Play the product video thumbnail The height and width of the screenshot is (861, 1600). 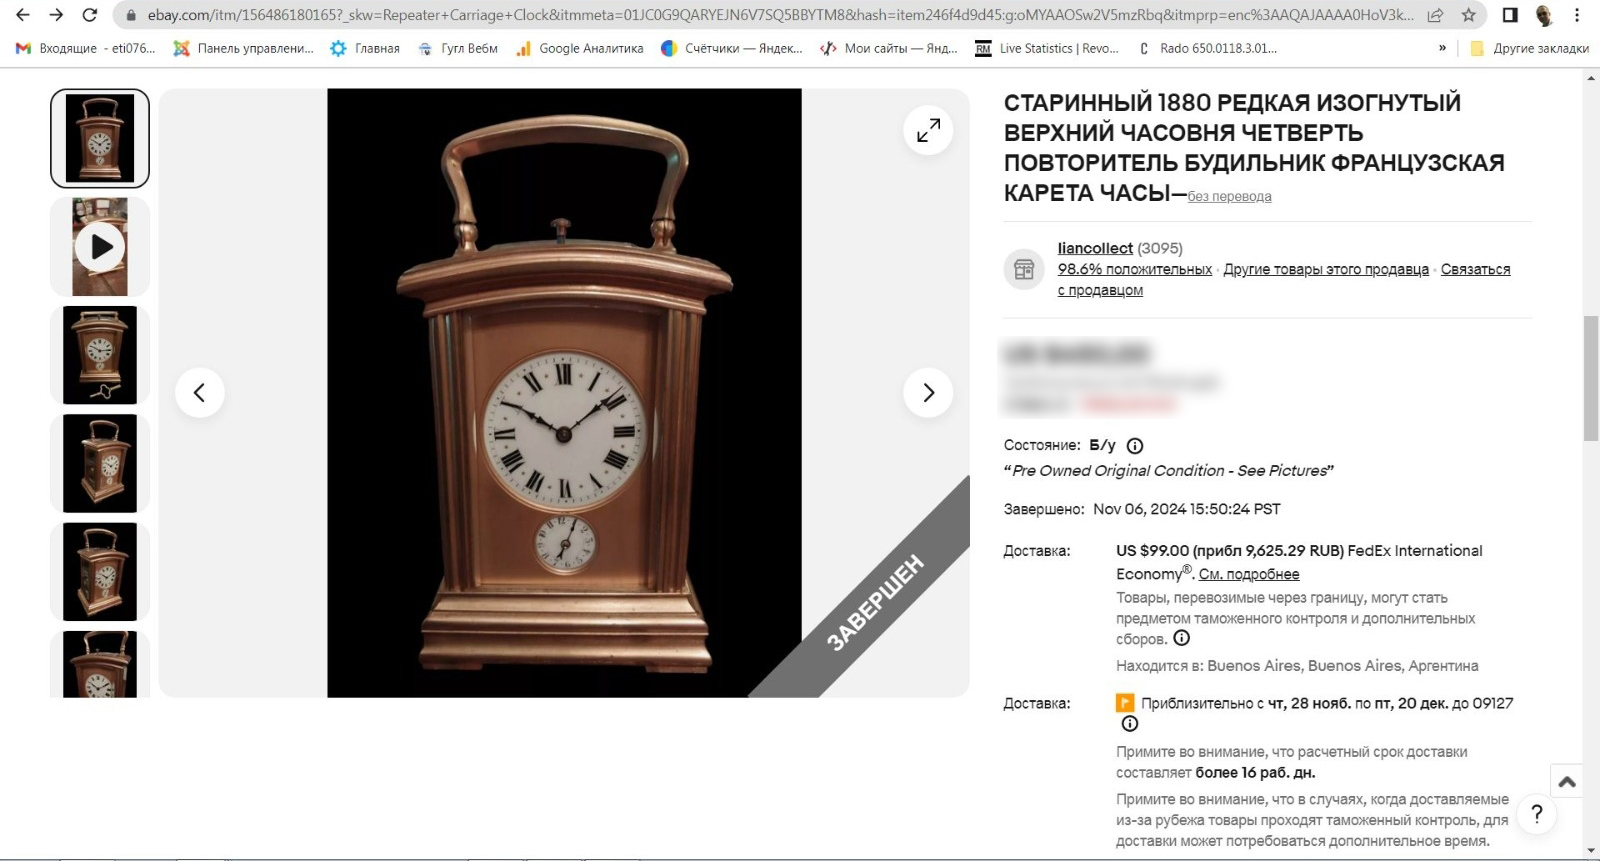pos(100,247)
